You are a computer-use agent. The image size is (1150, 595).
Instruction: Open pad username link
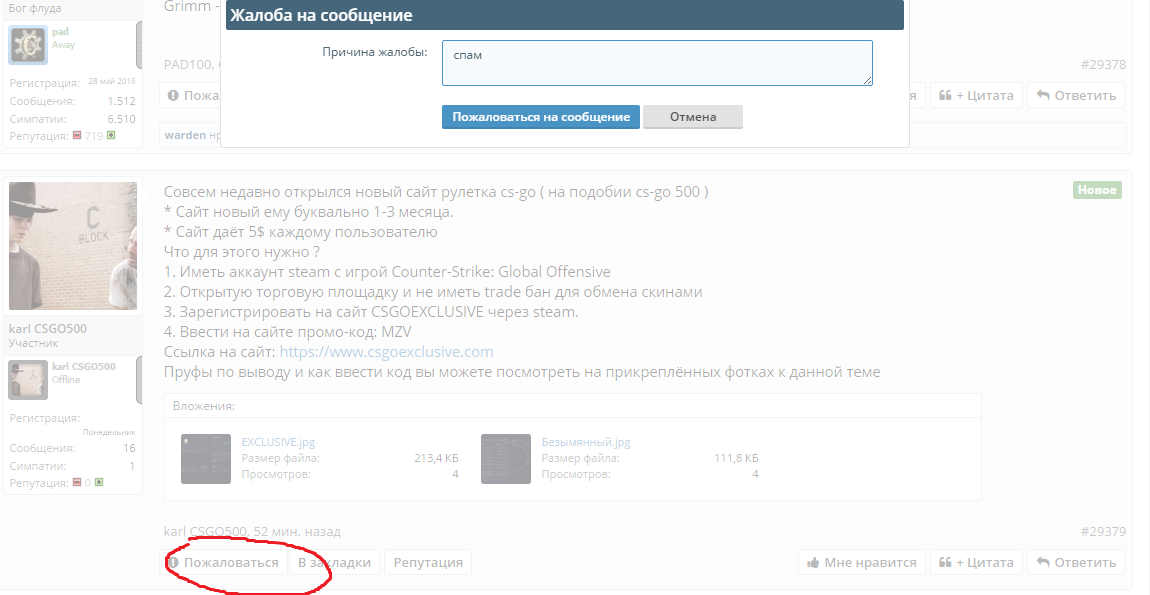pos(60,32)
